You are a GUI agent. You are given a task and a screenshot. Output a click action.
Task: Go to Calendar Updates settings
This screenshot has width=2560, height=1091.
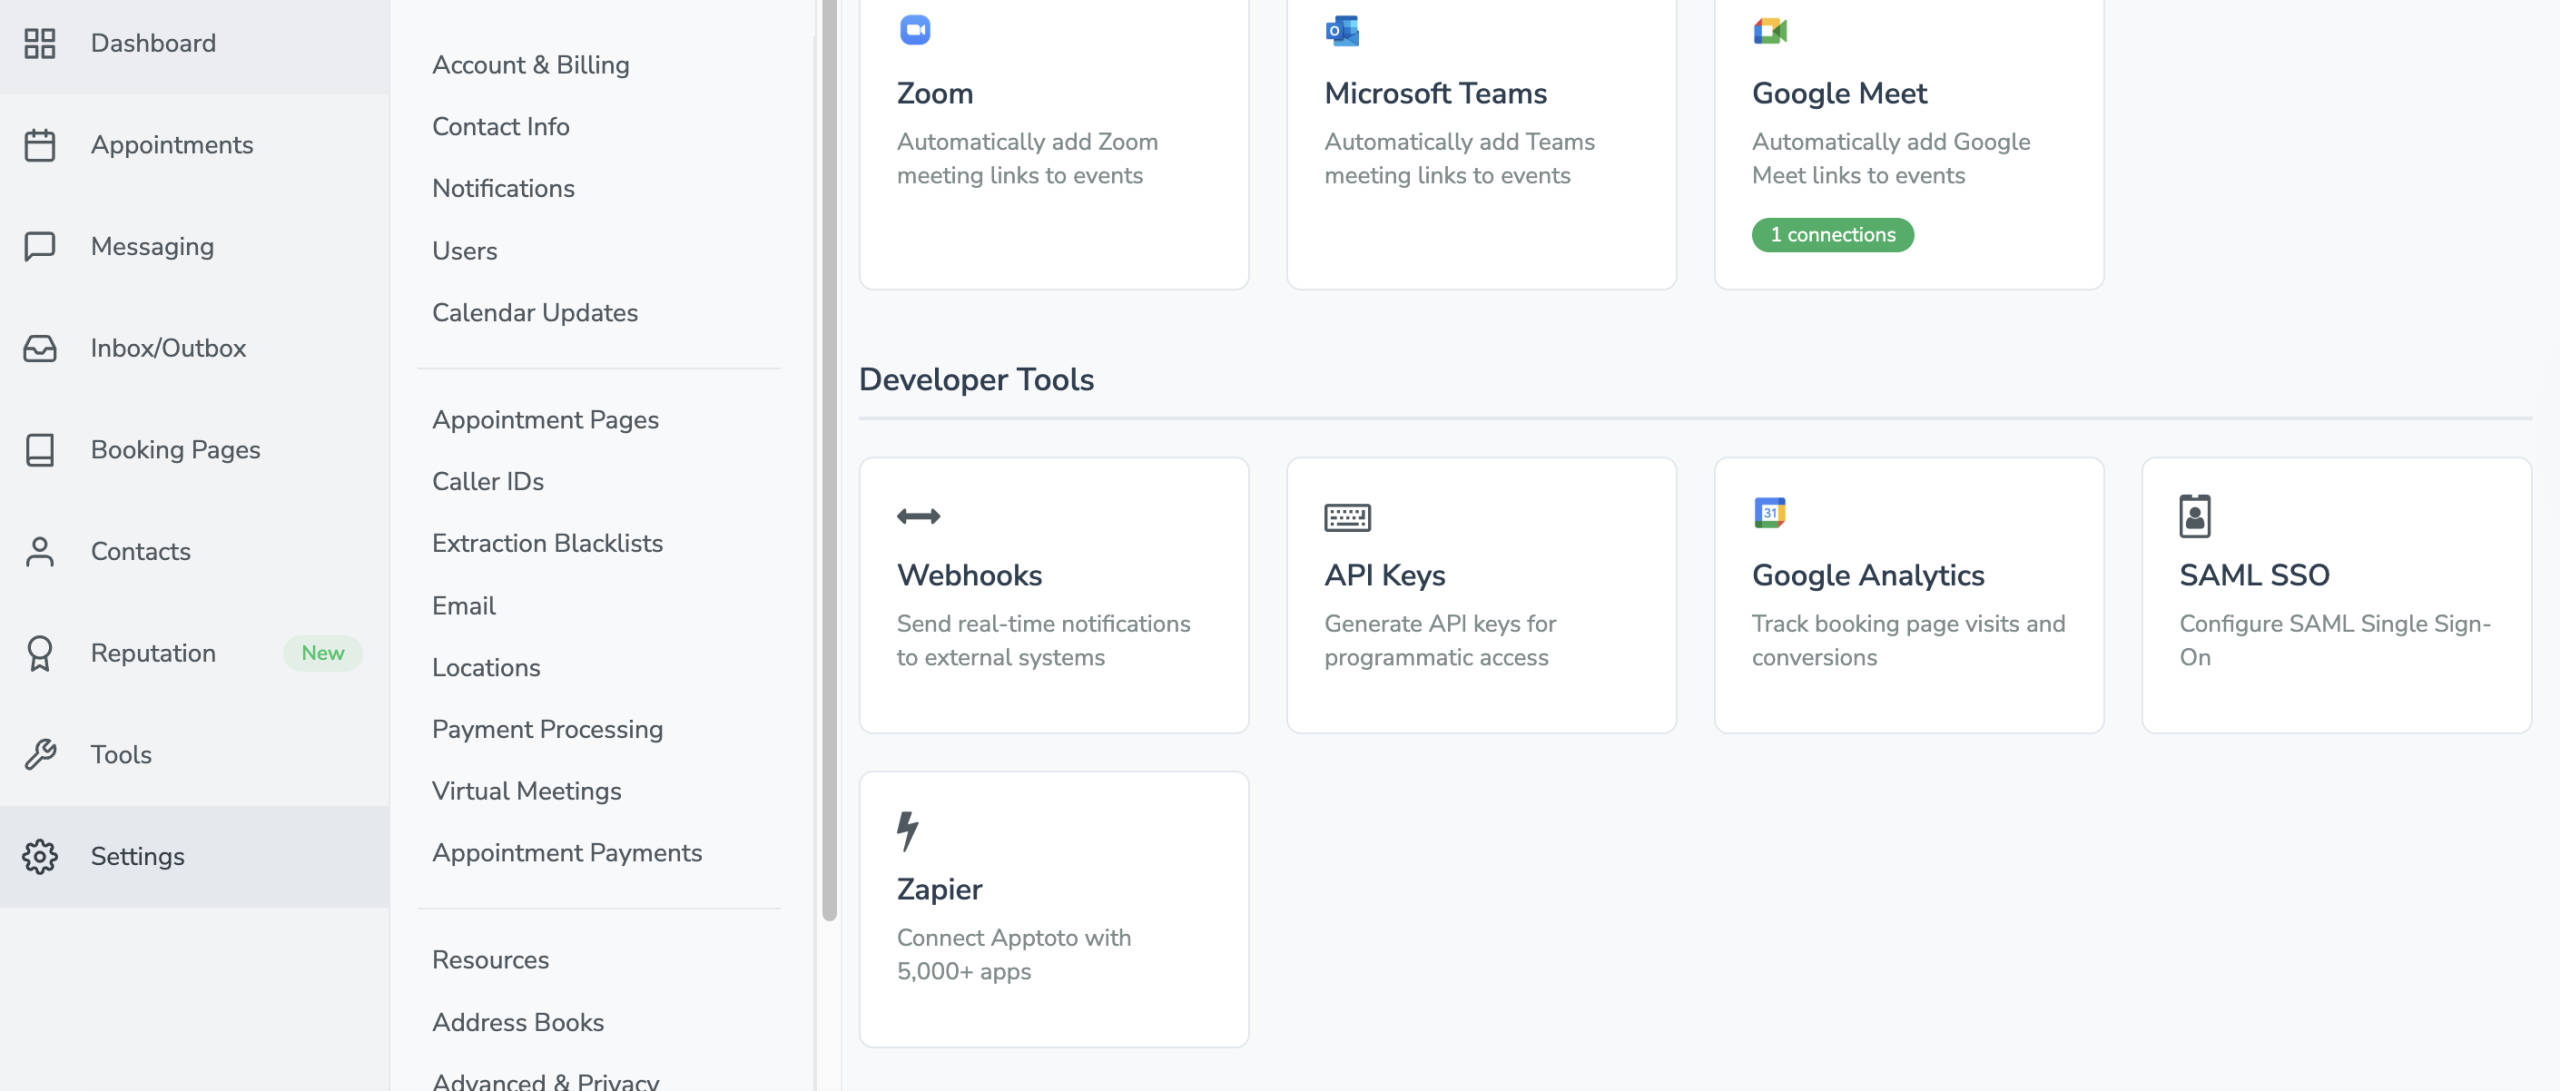coord(535,312)
